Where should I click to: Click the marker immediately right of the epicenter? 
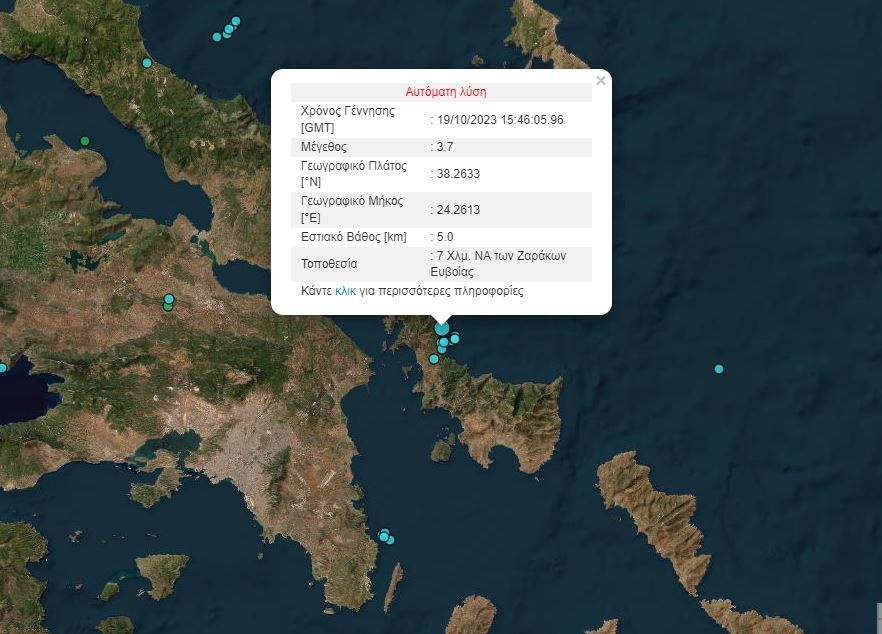point(454,338)
